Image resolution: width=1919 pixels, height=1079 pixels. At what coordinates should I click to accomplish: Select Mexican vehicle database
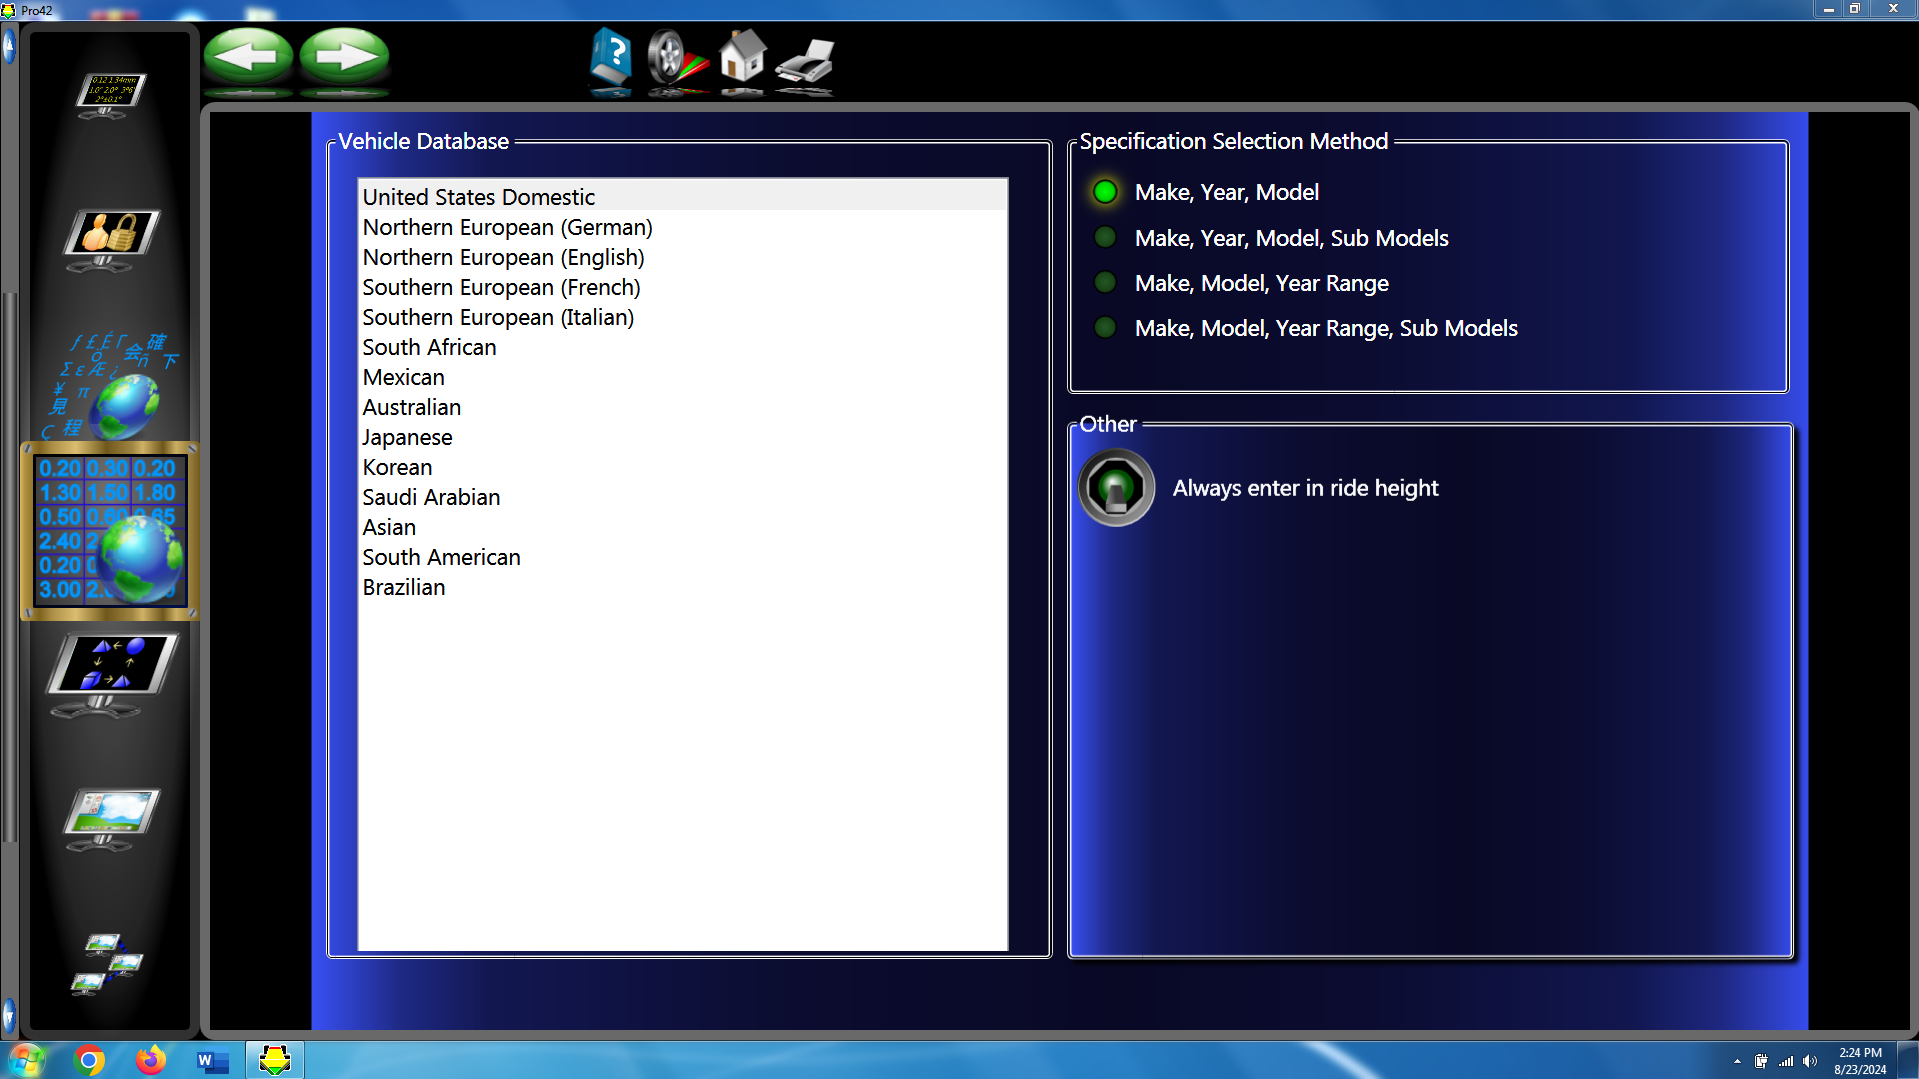pyautogui.click(x=682, y=377)
